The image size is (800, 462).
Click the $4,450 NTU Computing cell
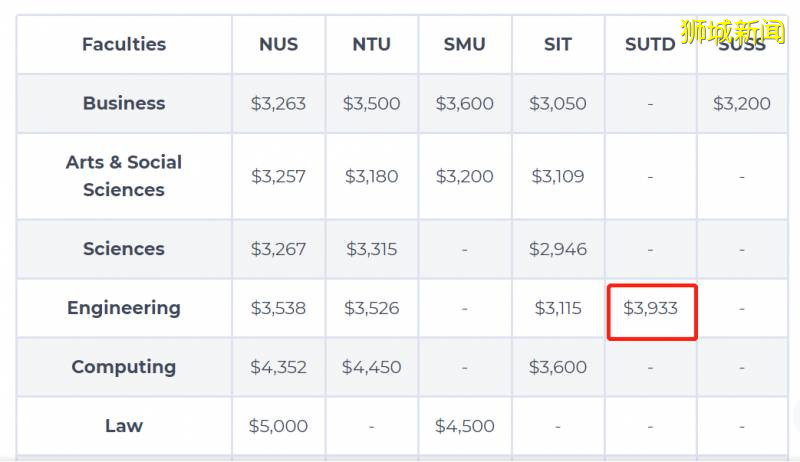pyautogui.click(x=371, y=367)
